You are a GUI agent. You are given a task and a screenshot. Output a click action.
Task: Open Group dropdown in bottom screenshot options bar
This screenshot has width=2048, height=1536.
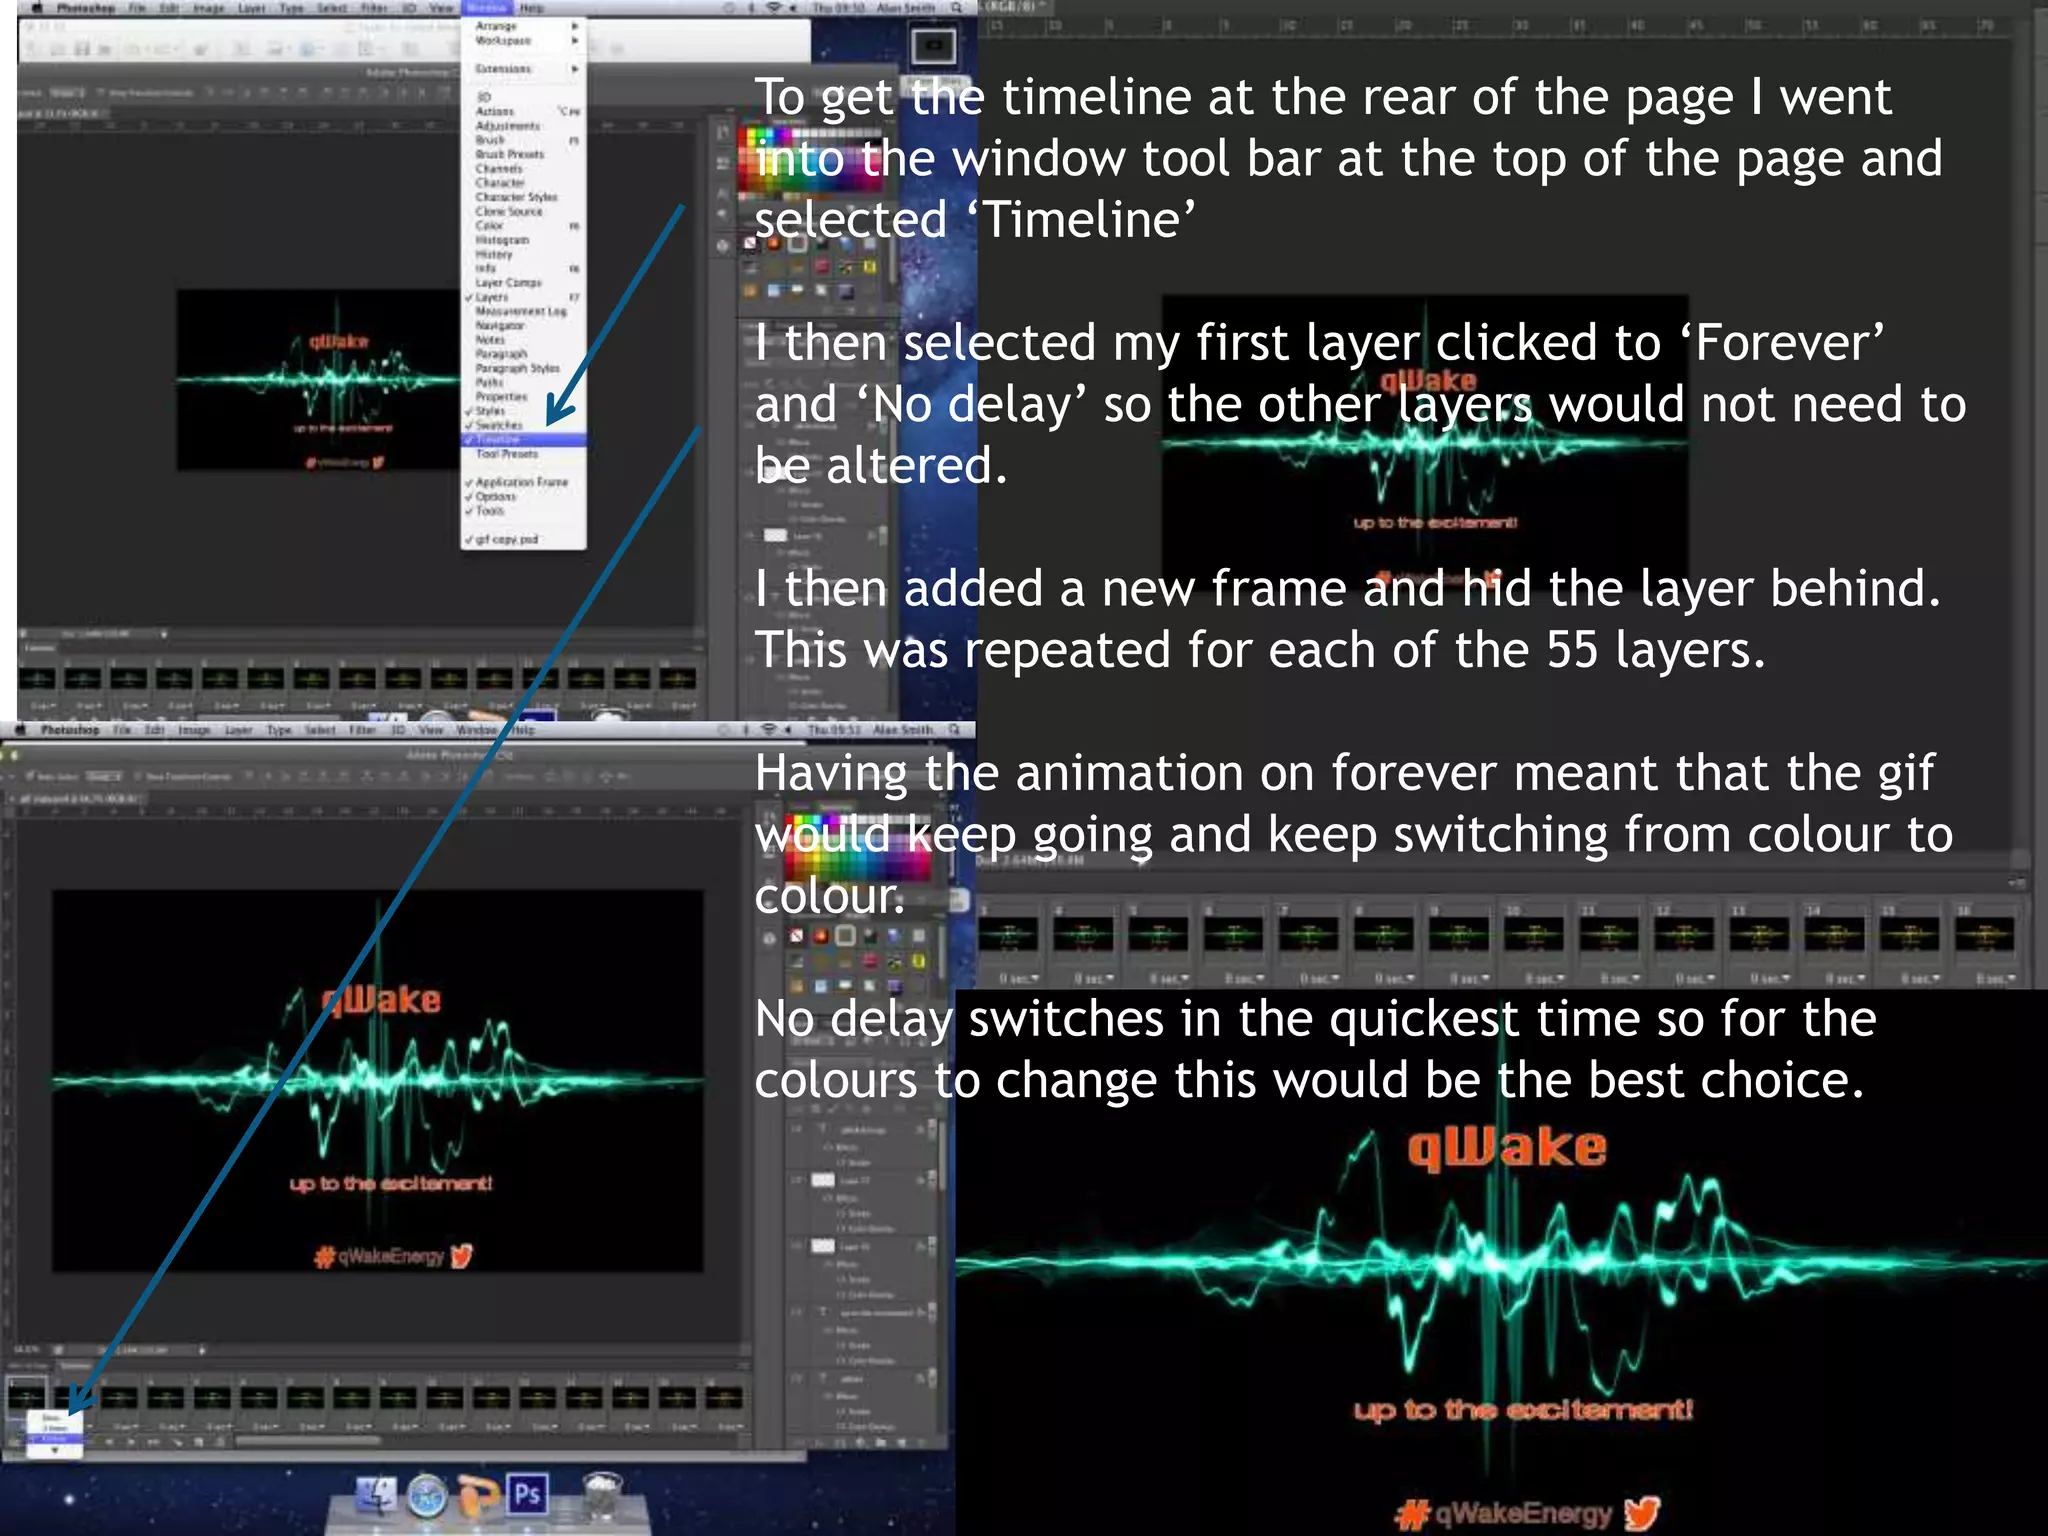tap(103, 776)
